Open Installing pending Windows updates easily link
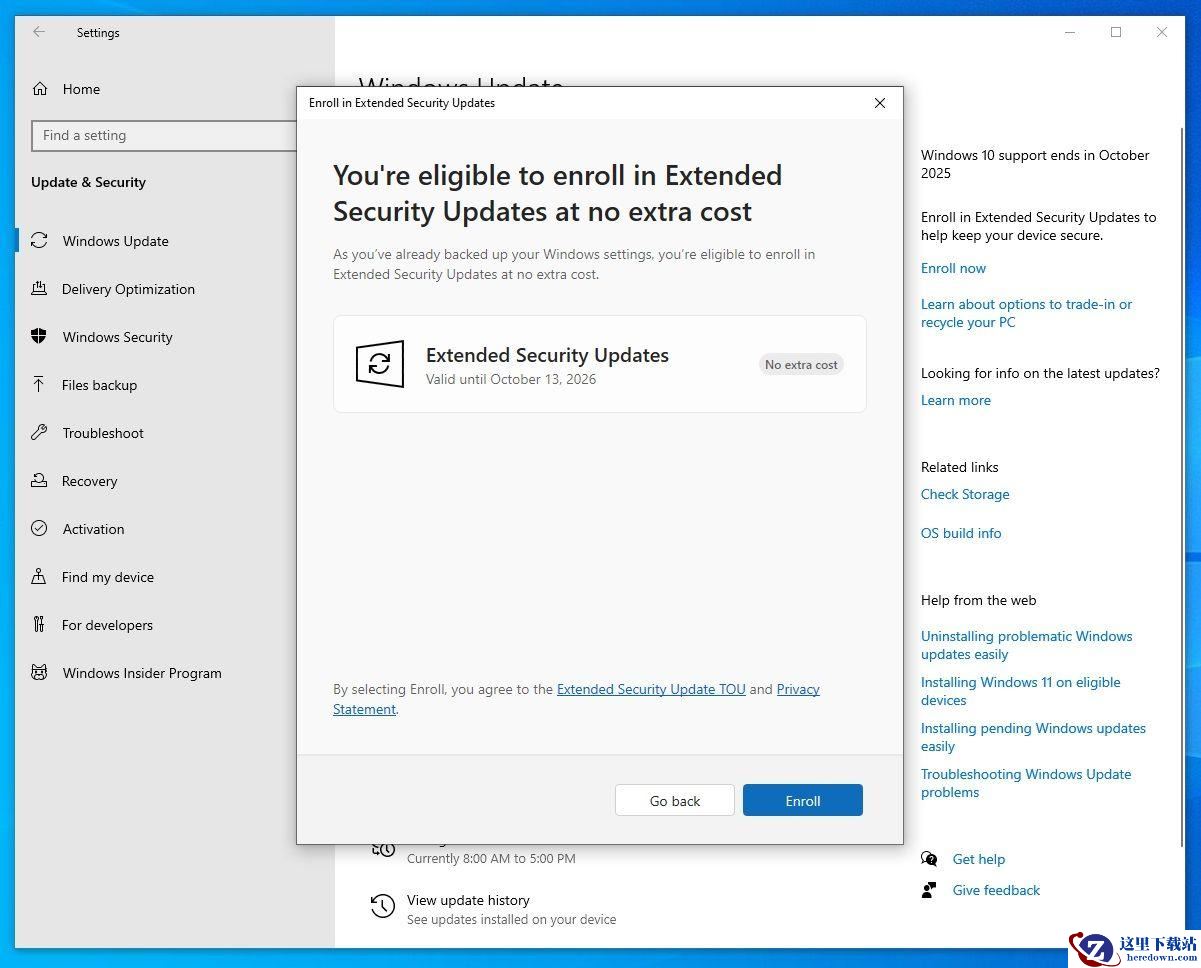Screen dimensions: 1201x968 (1033, 737)
